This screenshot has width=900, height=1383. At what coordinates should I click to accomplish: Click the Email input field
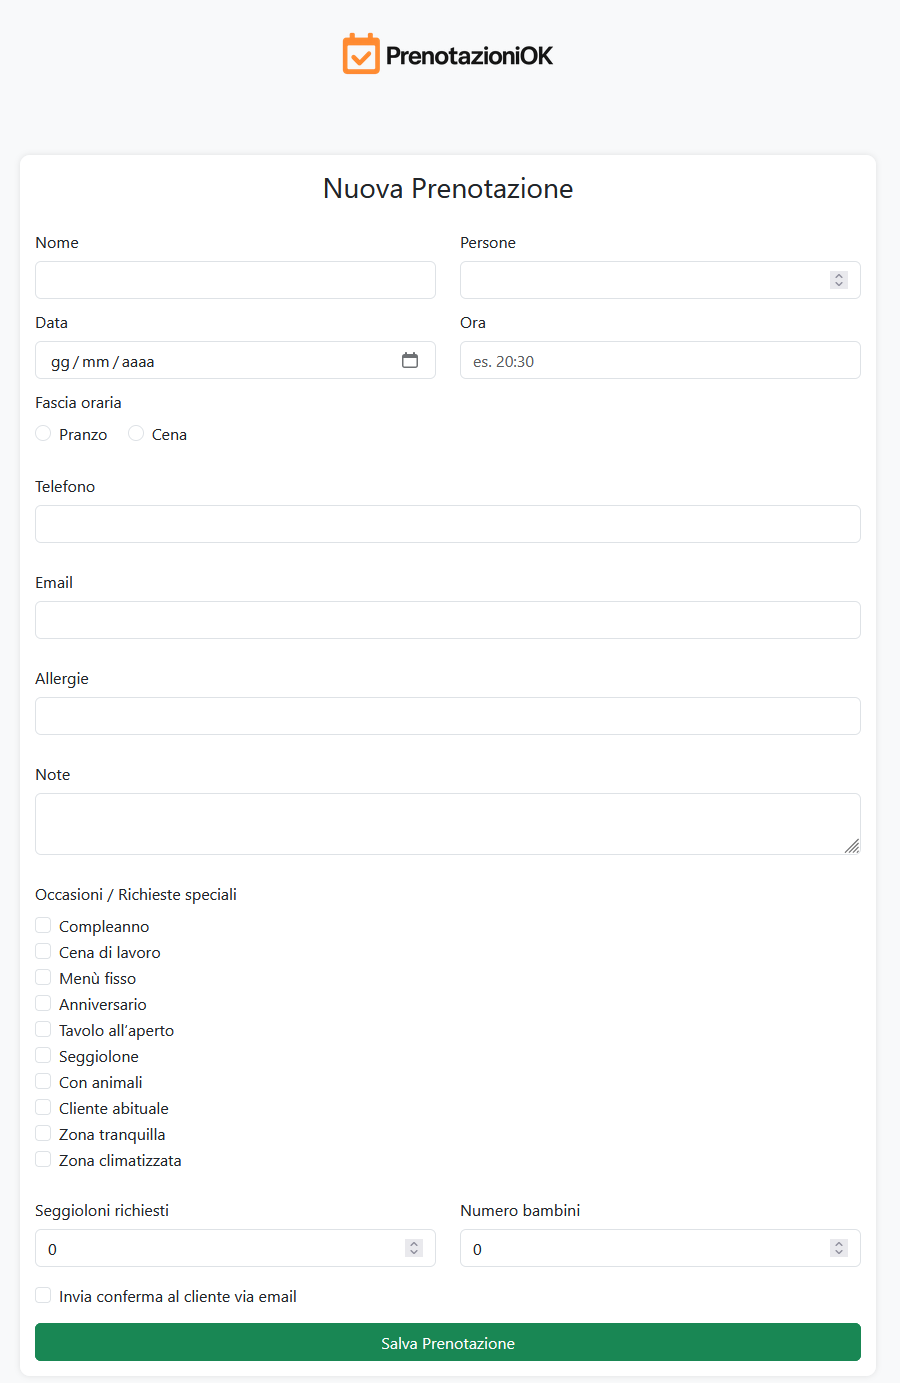point(448,620)
